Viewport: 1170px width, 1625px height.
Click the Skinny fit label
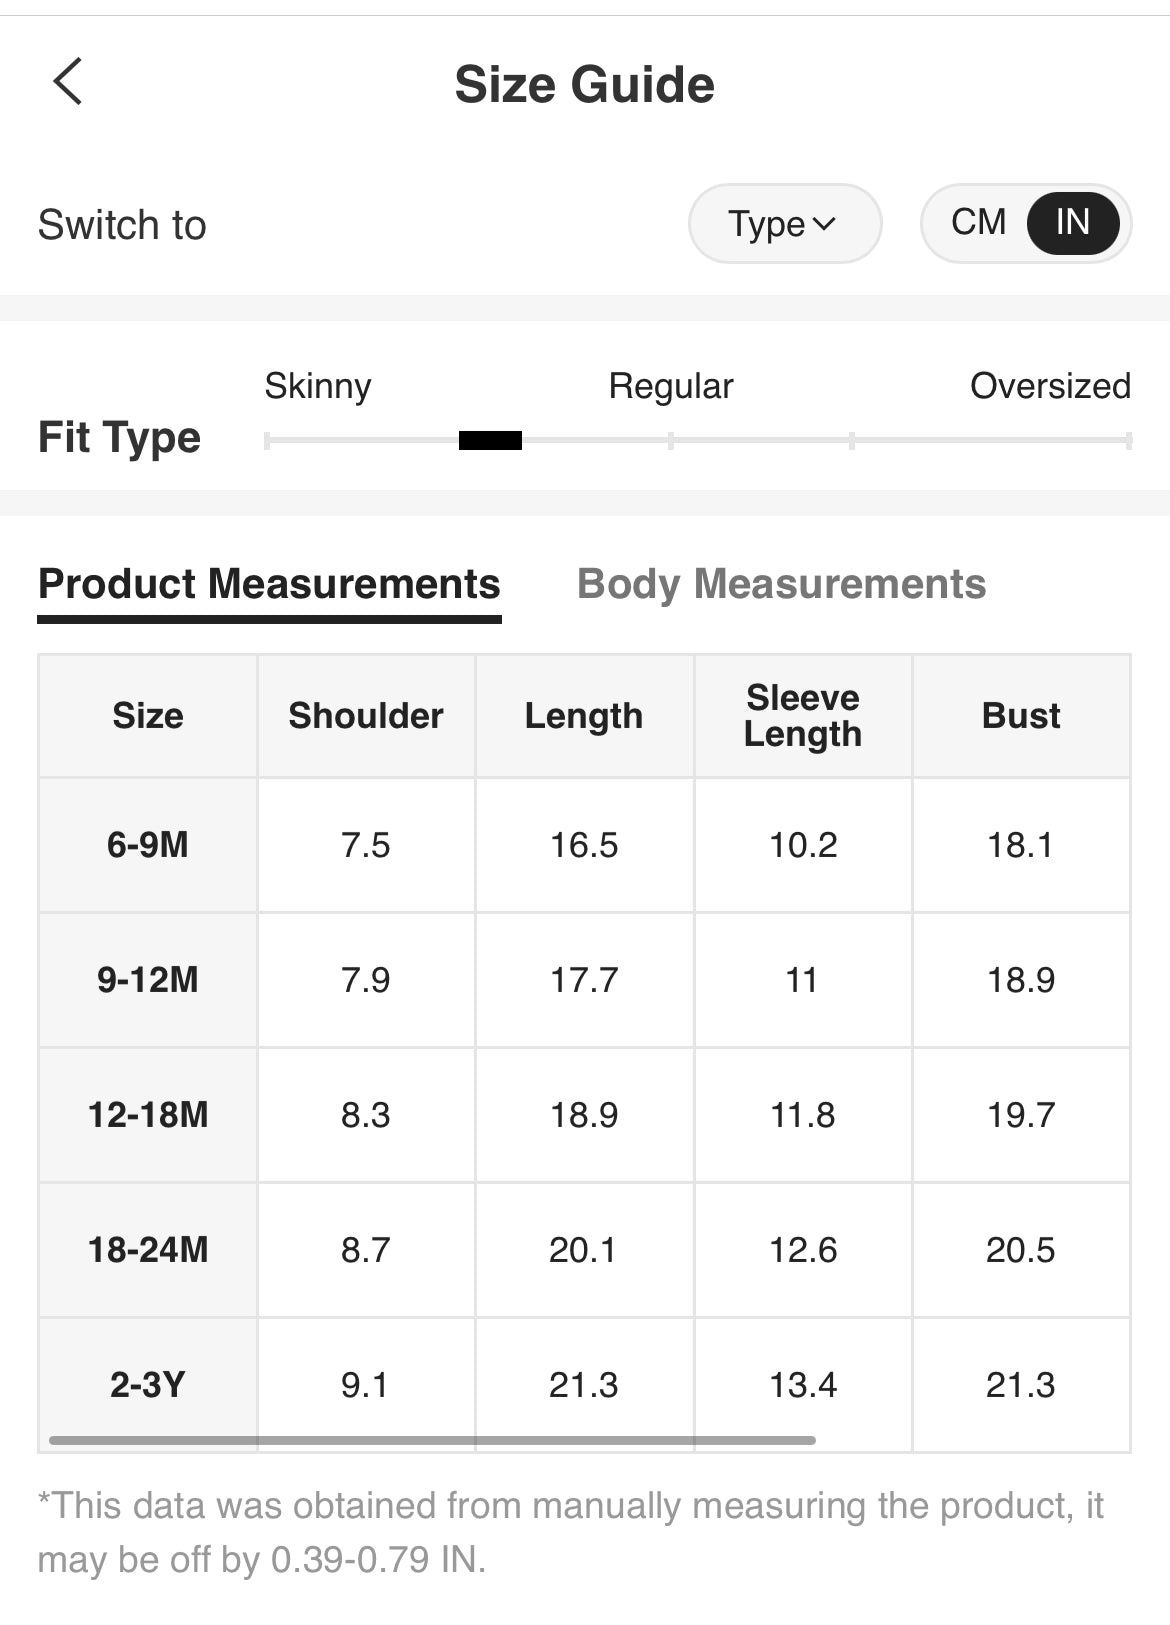[318, 386]
